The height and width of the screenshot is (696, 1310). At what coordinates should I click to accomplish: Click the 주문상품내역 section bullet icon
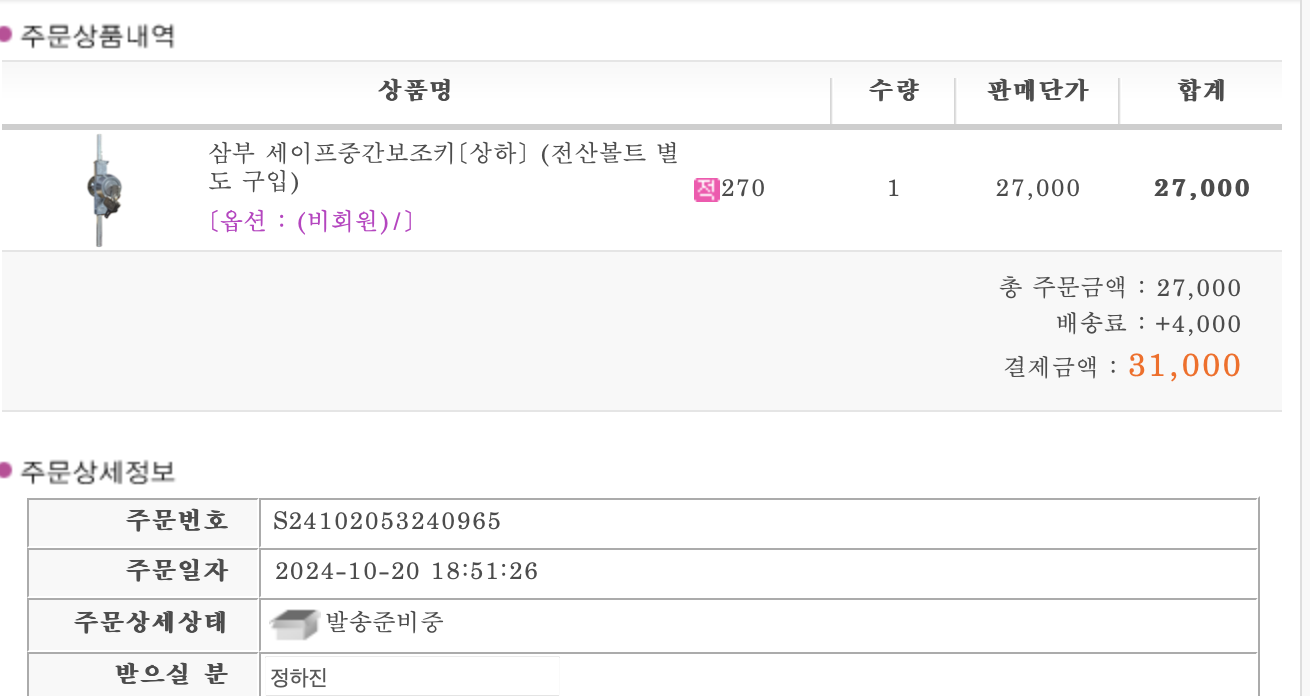(x=5, y=35)
